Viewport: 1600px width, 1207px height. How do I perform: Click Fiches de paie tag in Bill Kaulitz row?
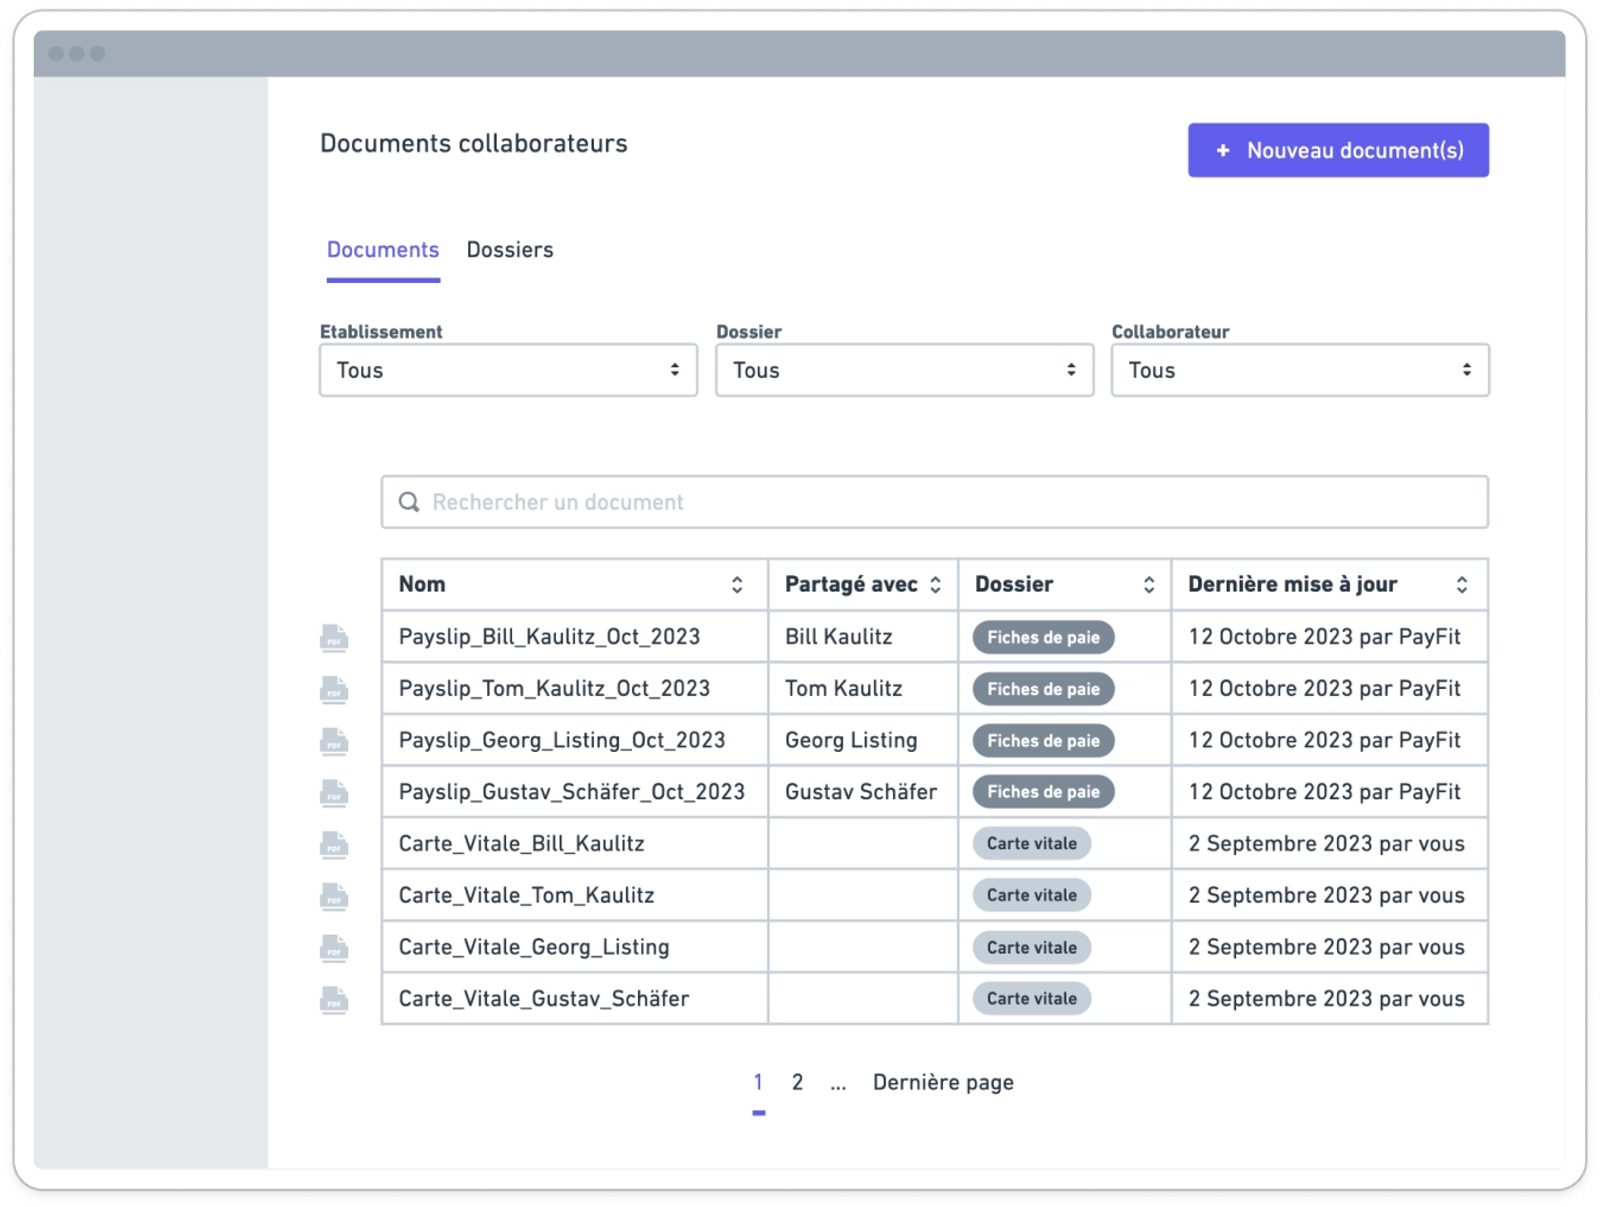1043,637
